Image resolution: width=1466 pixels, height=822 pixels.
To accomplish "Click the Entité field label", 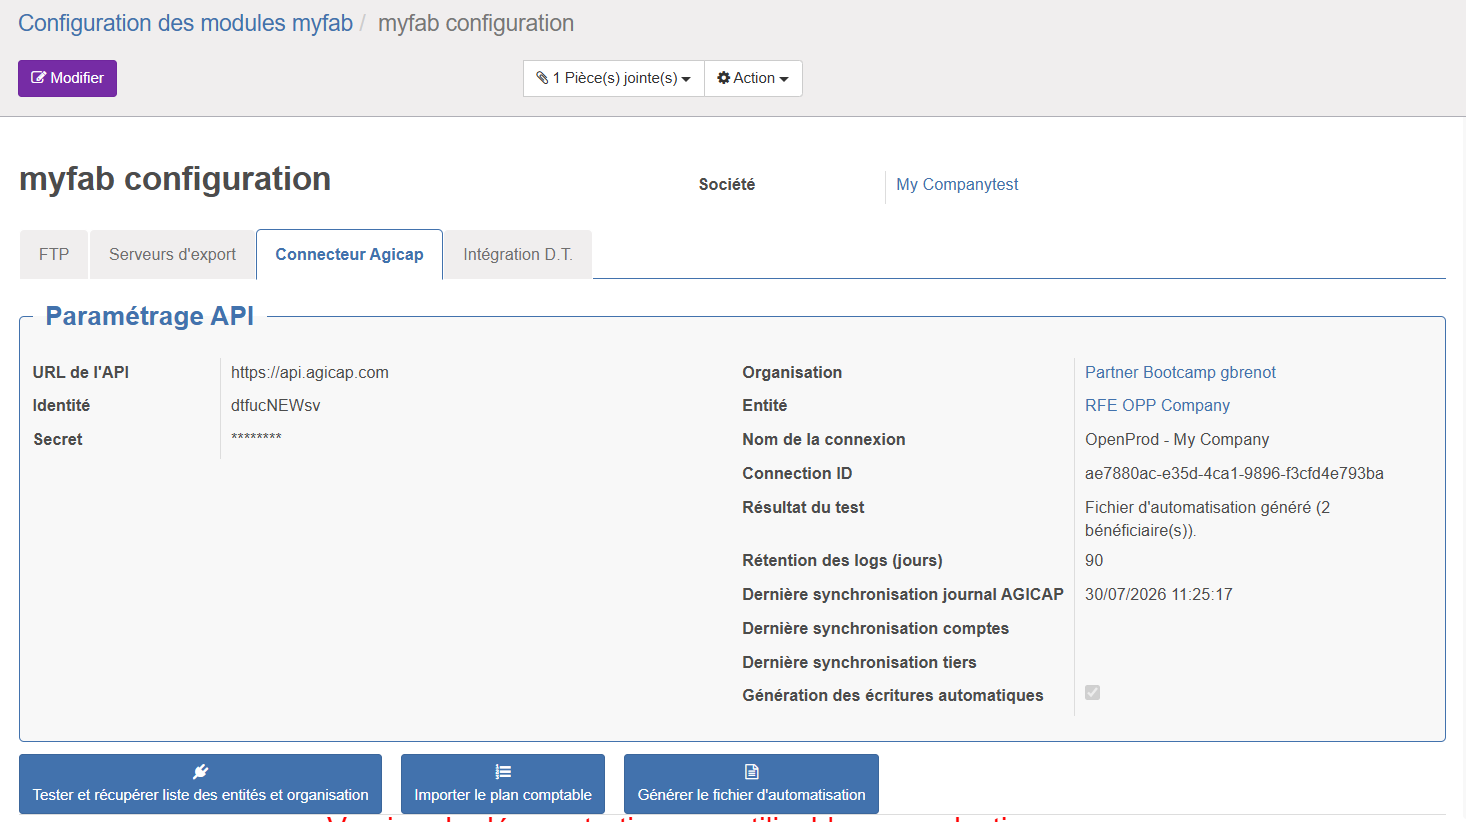I will pos(765,406).
